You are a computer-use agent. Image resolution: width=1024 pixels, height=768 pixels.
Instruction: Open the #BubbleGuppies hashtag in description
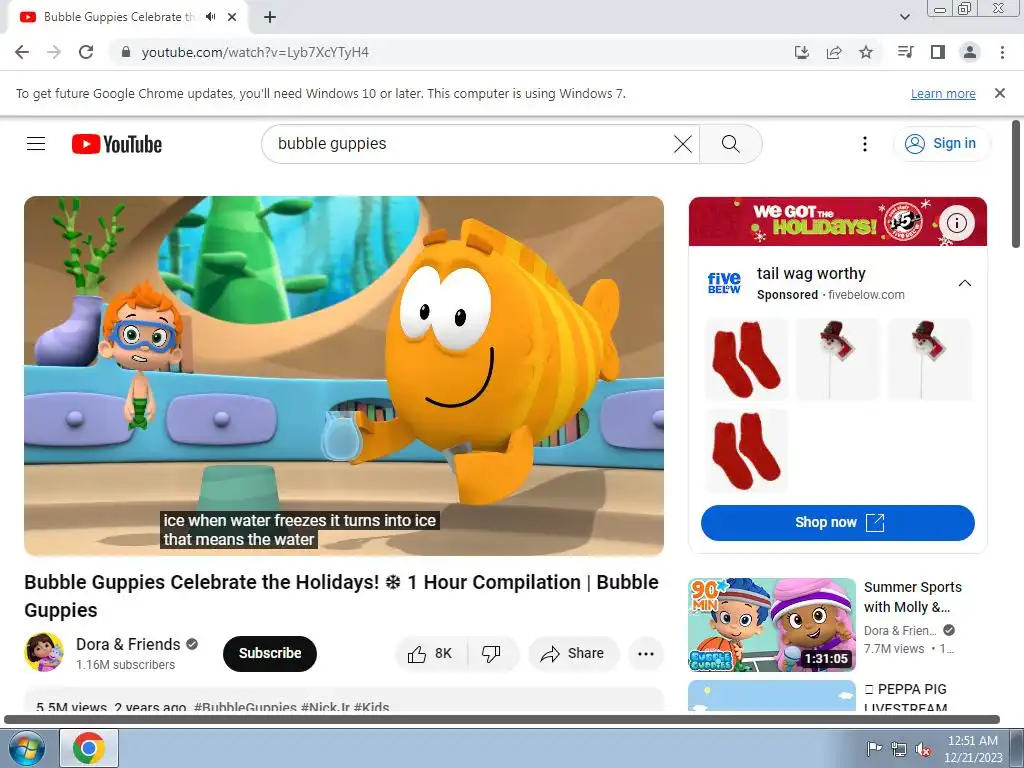click(x=245, y=707)
